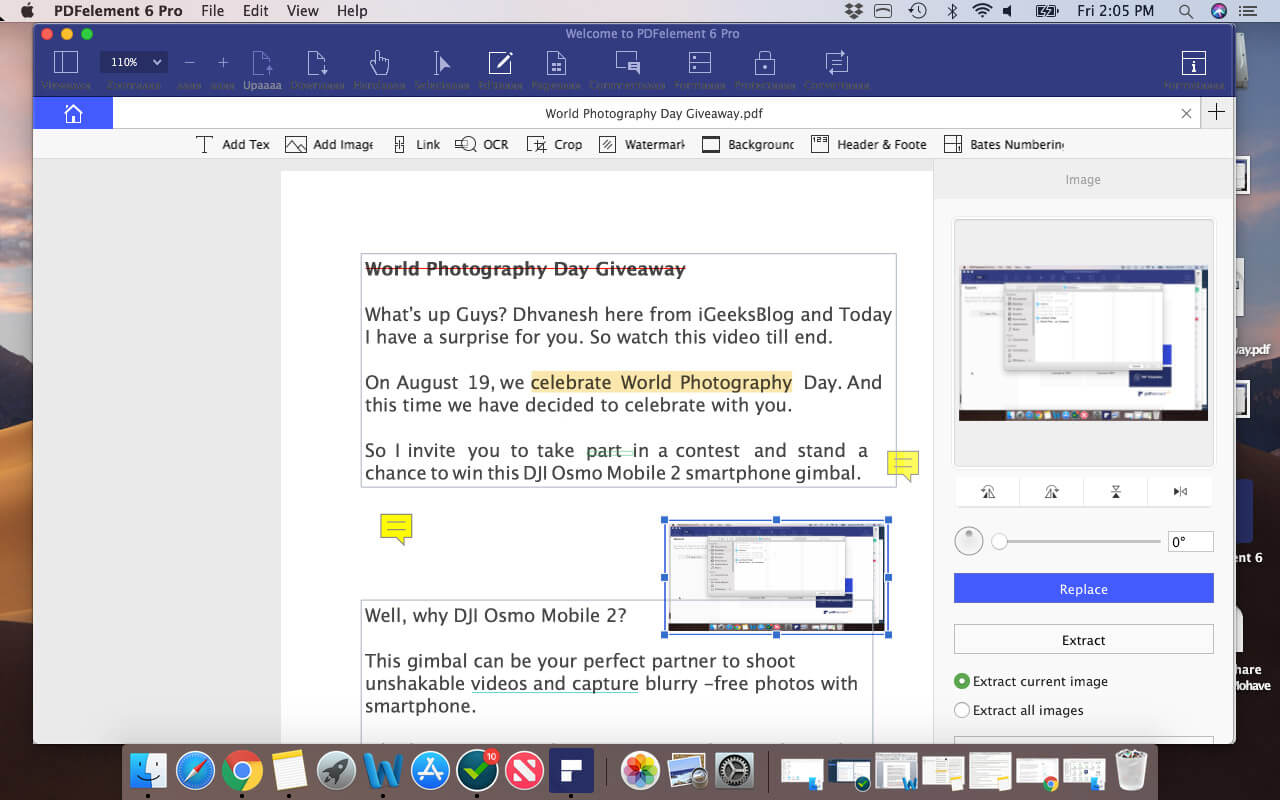Click the blue Replace button
The image size is (1280, 800).
click(x=1084, y=589)
